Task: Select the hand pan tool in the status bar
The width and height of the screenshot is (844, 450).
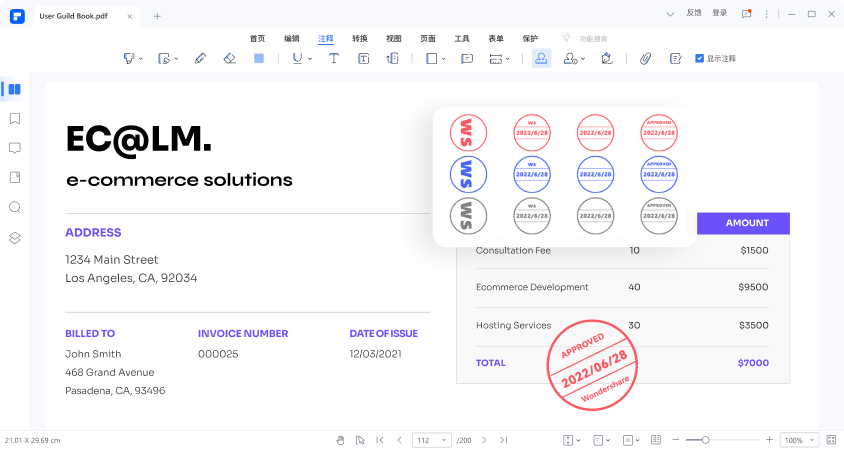Action: tap(339, 440)
